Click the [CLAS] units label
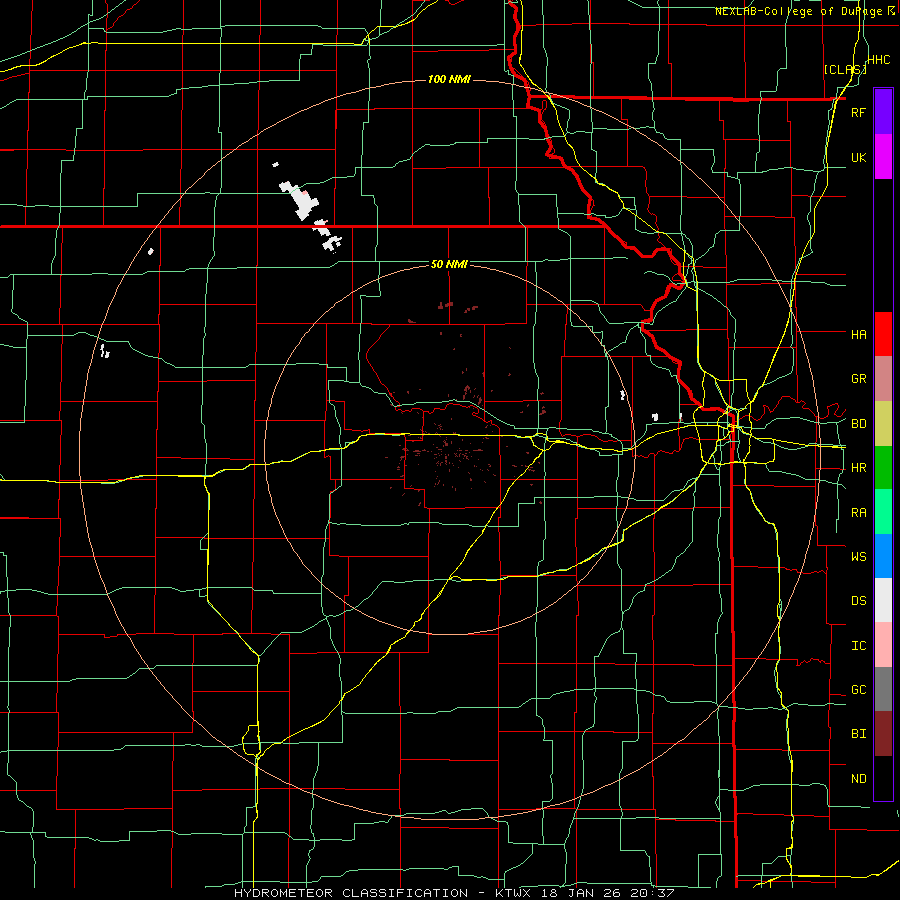Viewport: 900px width, 900px height. tap(845, 69)
